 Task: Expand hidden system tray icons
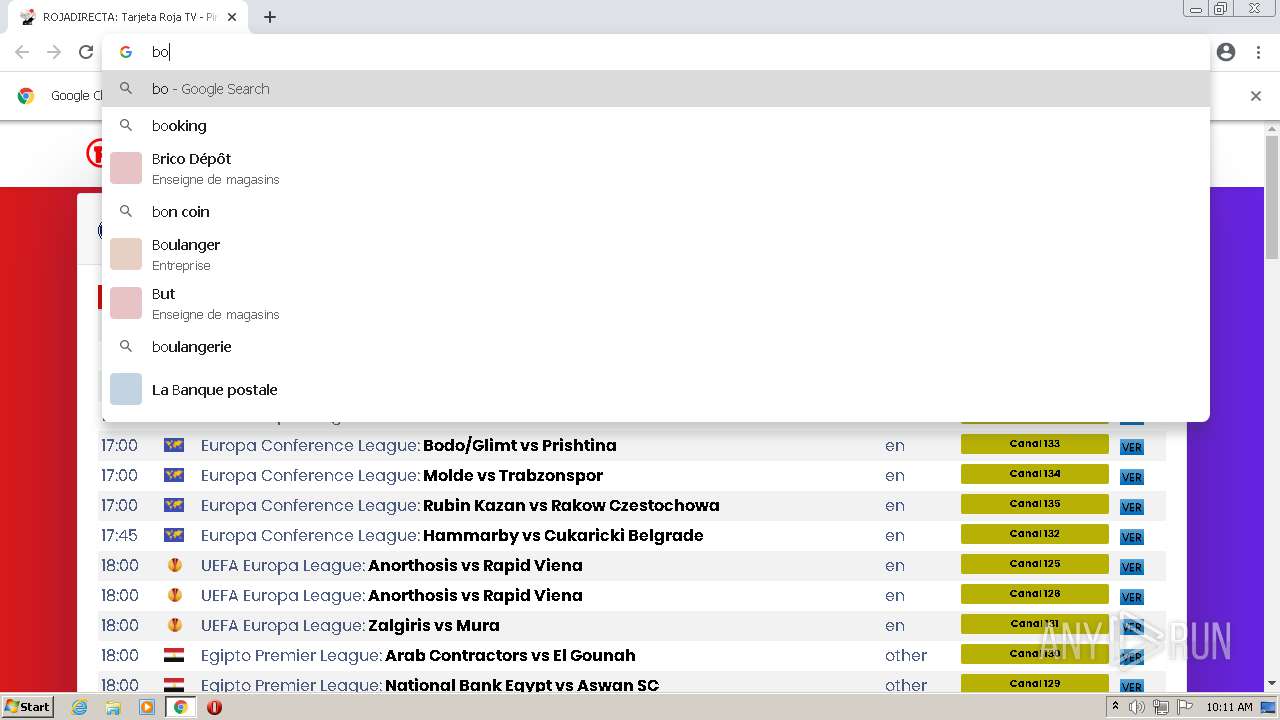1115,707
